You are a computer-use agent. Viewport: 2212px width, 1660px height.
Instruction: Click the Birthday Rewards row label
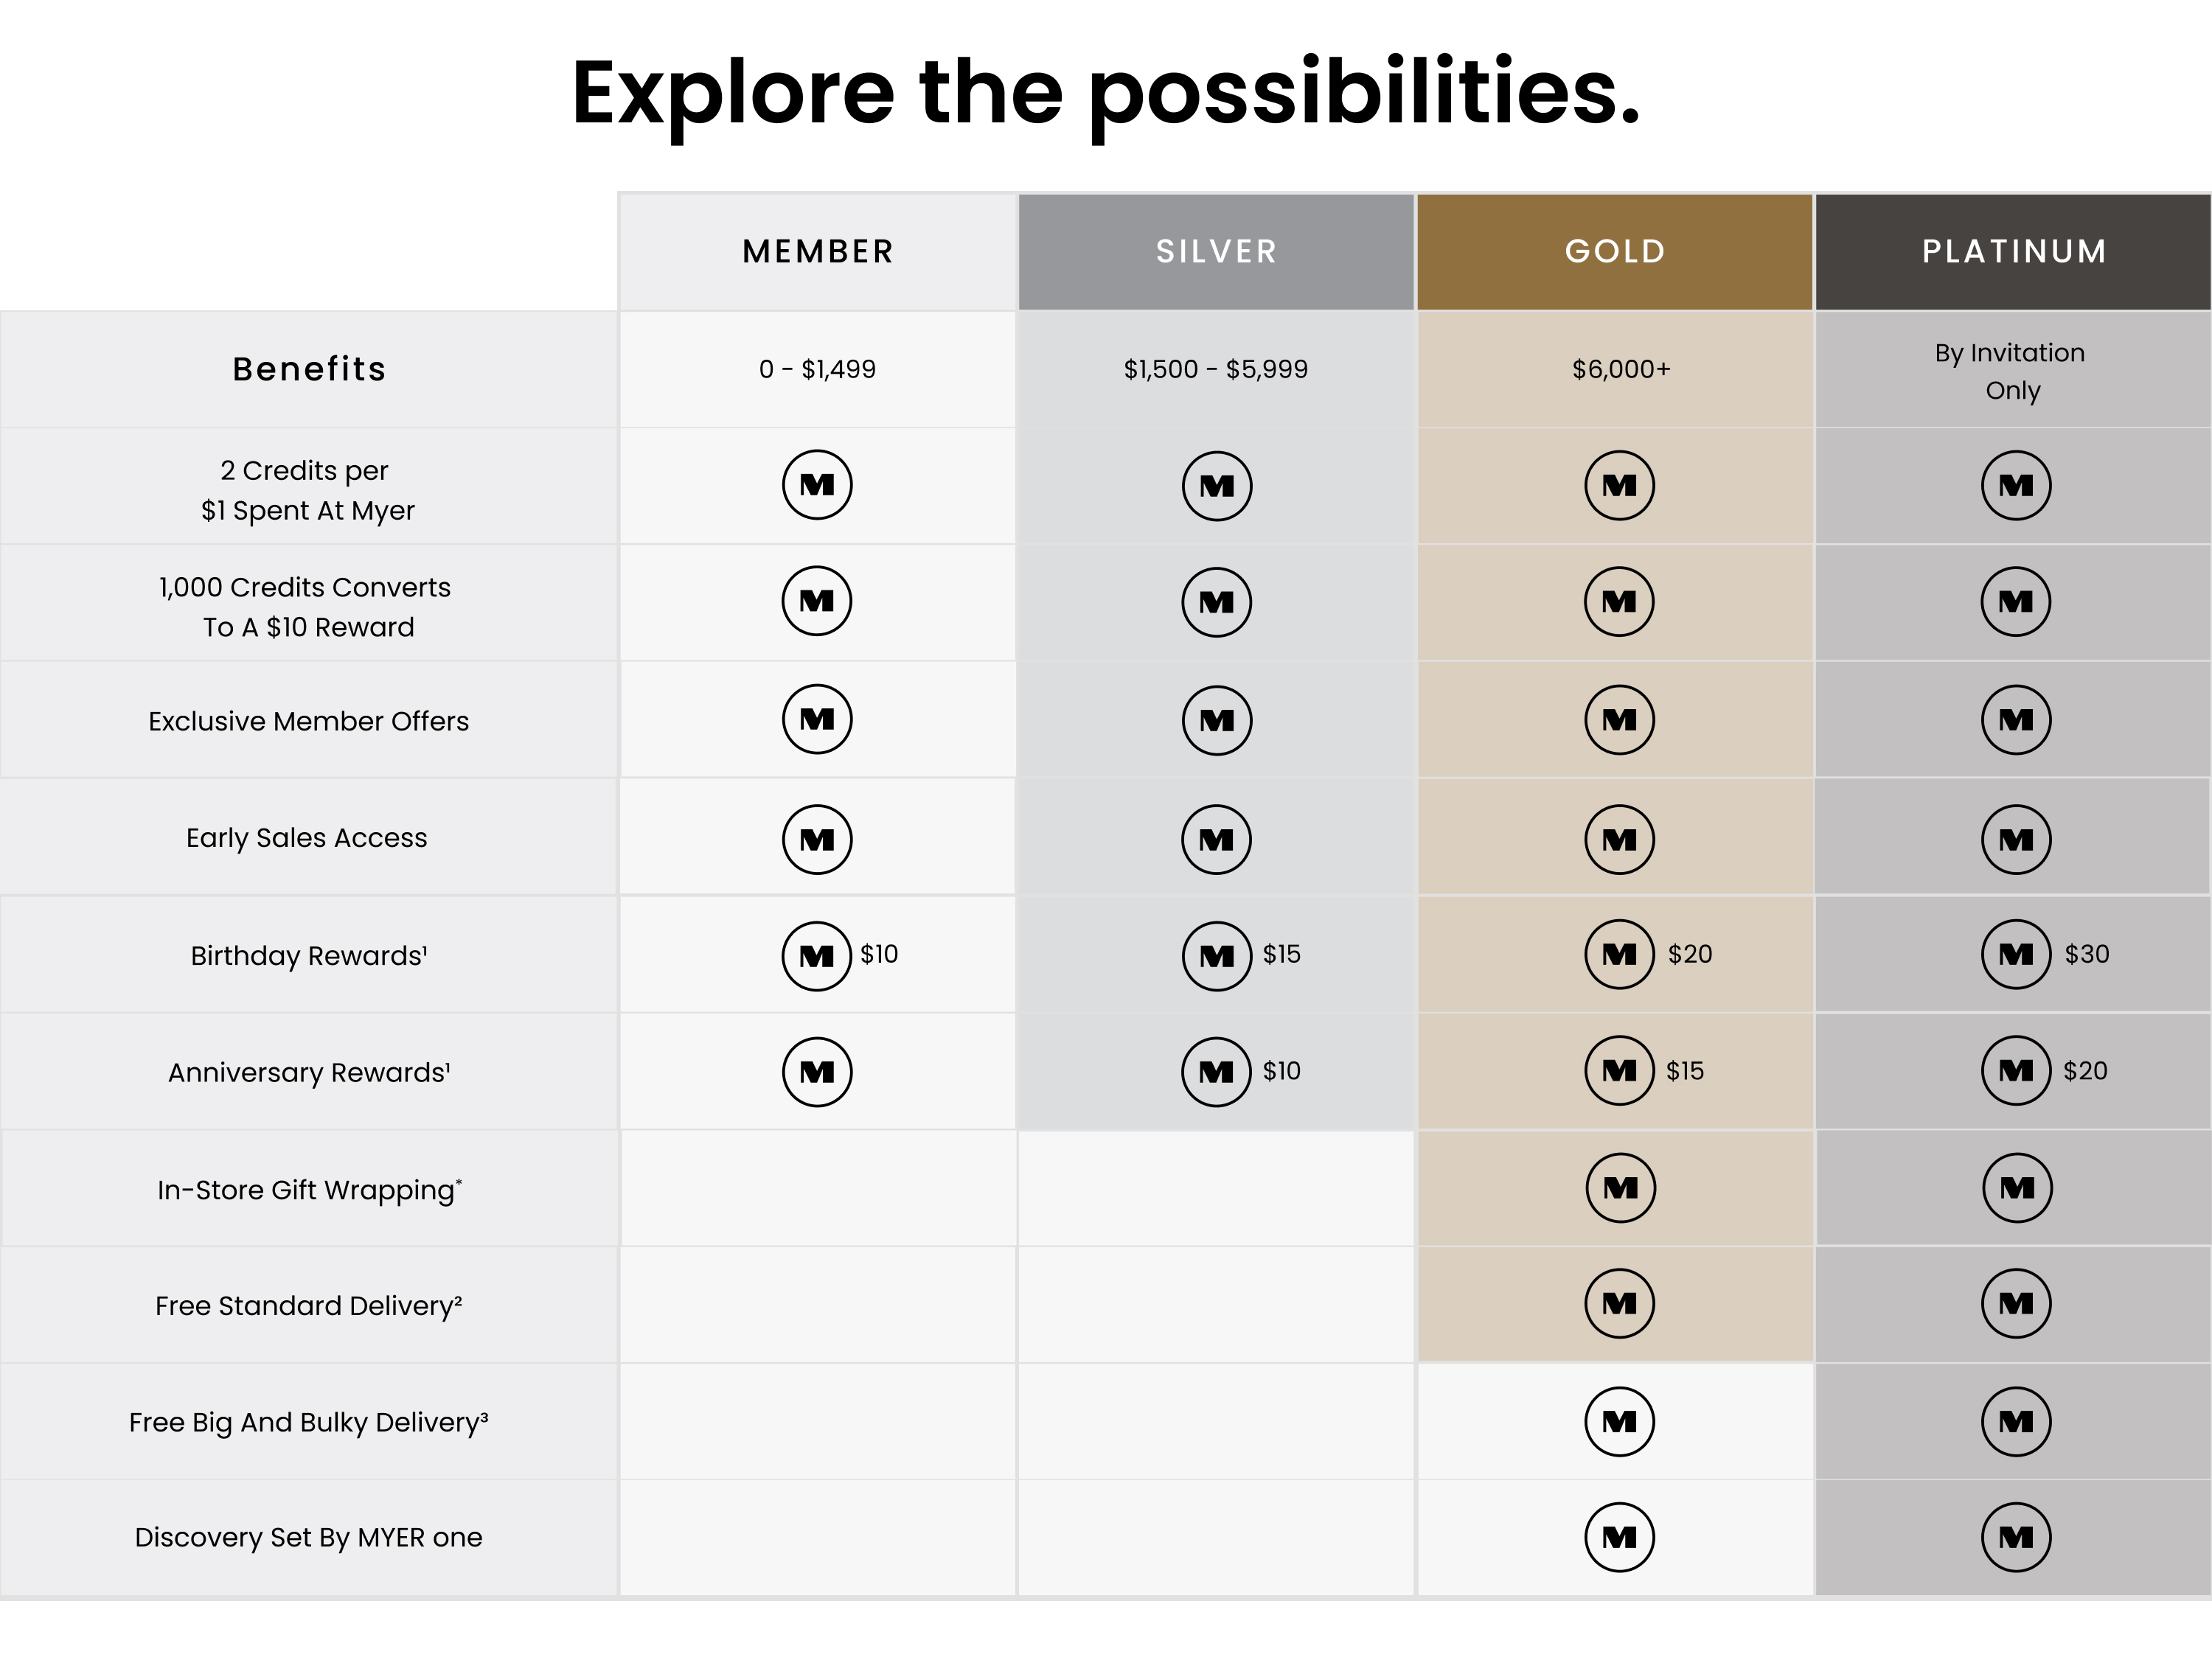tap(309, 956)
